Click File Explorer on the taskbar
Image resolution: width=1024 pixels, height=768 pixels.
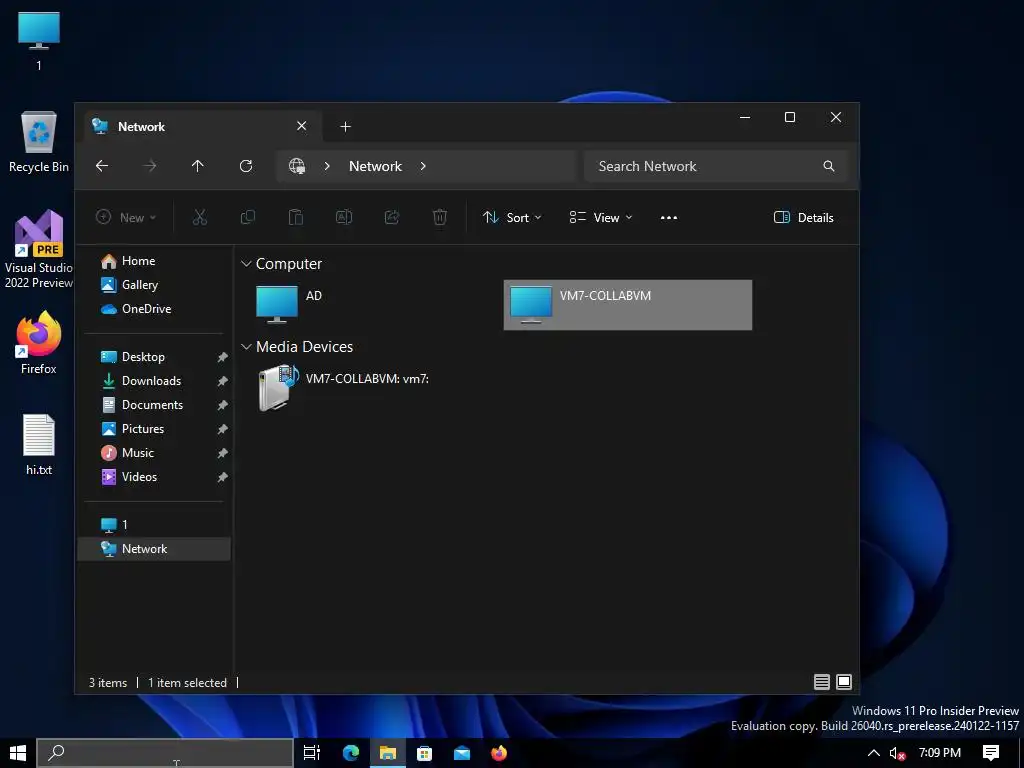(388, 753)
